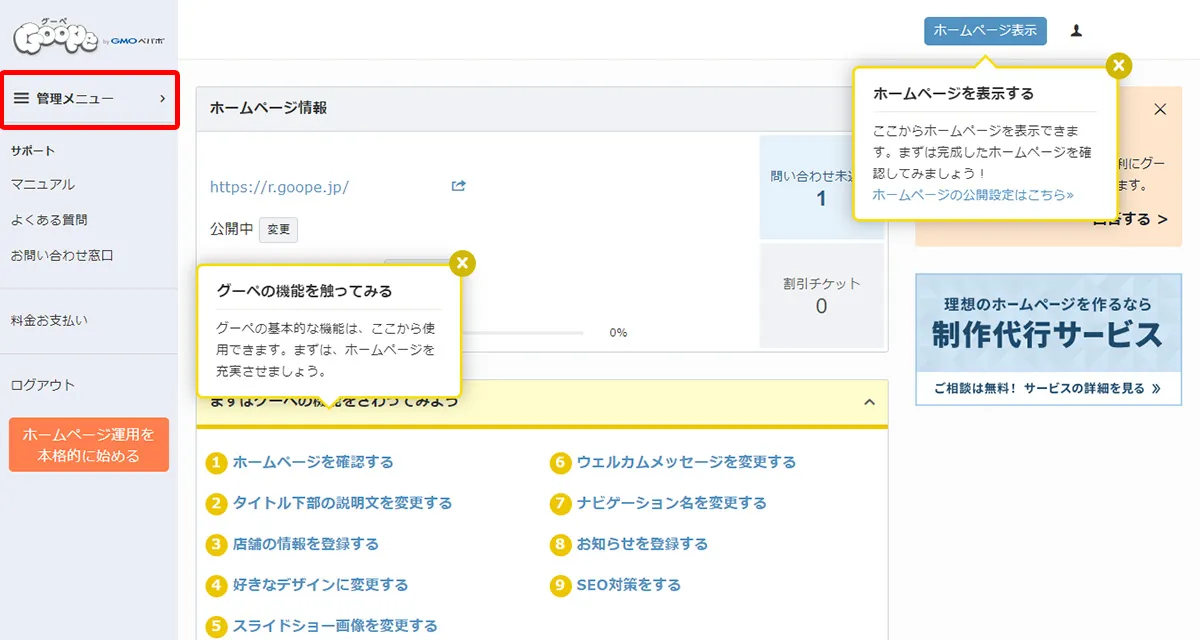Open the https://r.goope.jp/ homepage link
Screen dimensions: 1200x640
point(279,187)
